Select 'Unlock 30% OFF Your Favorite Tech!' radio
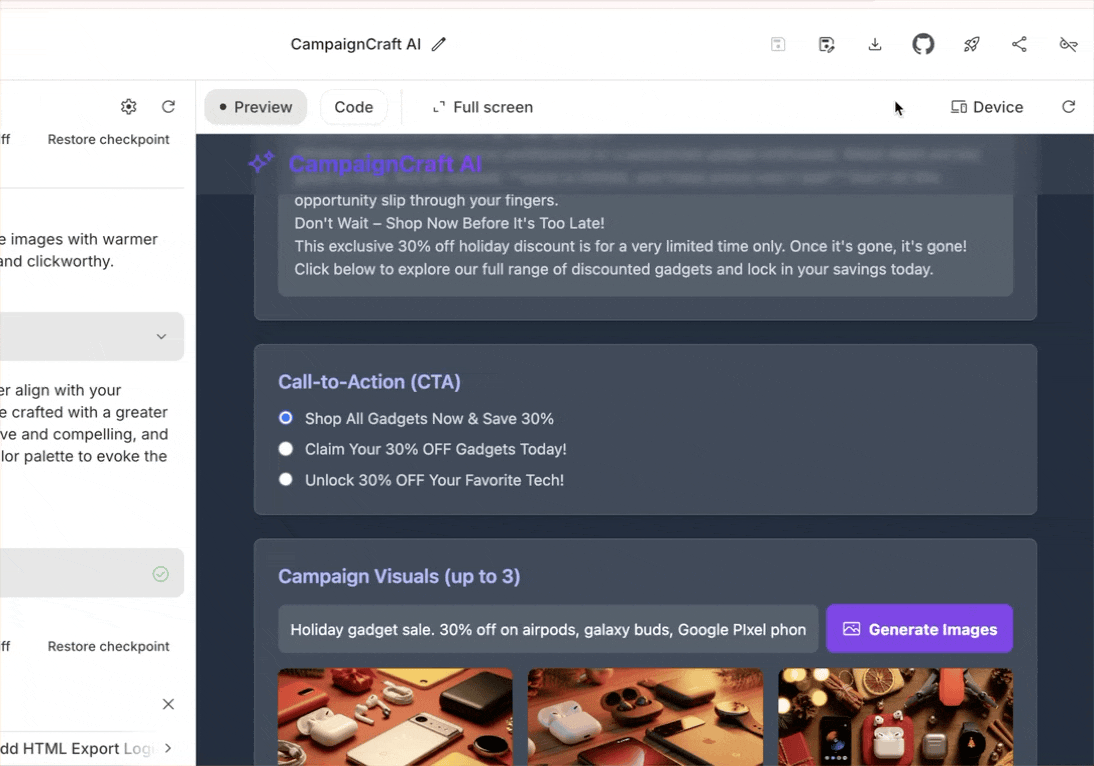This screenshot has height=766, width=1094. coord(285,479)
